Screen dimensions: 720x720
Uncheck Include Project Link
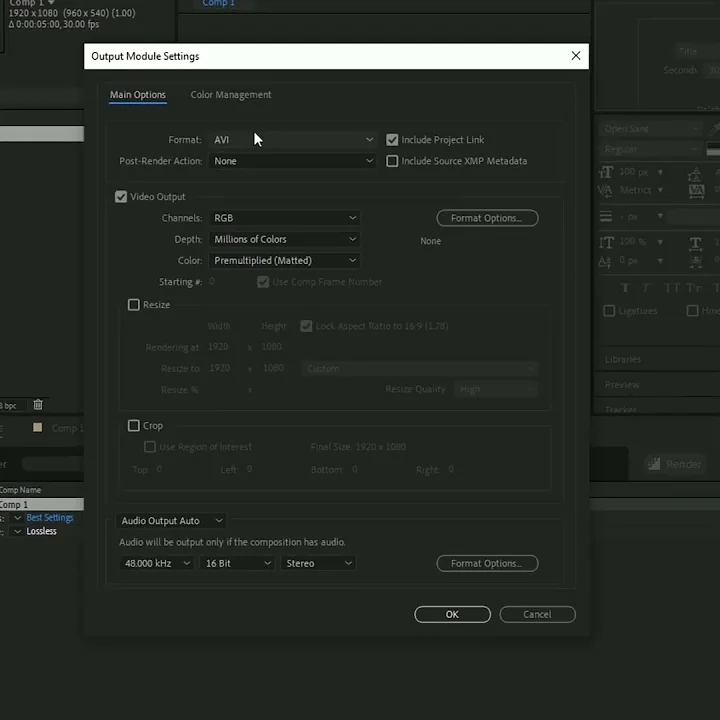point(392,140)
